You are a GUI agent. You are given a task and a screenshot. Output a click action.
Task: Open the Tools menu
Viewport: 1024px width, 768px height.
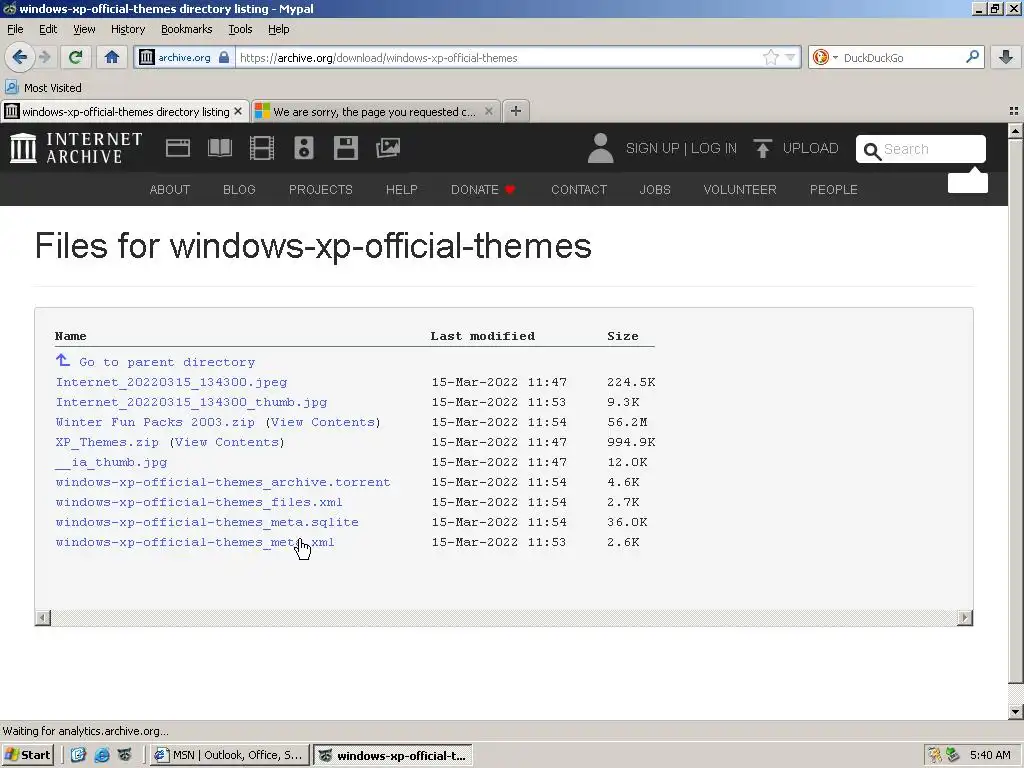[x=240, y=29]
